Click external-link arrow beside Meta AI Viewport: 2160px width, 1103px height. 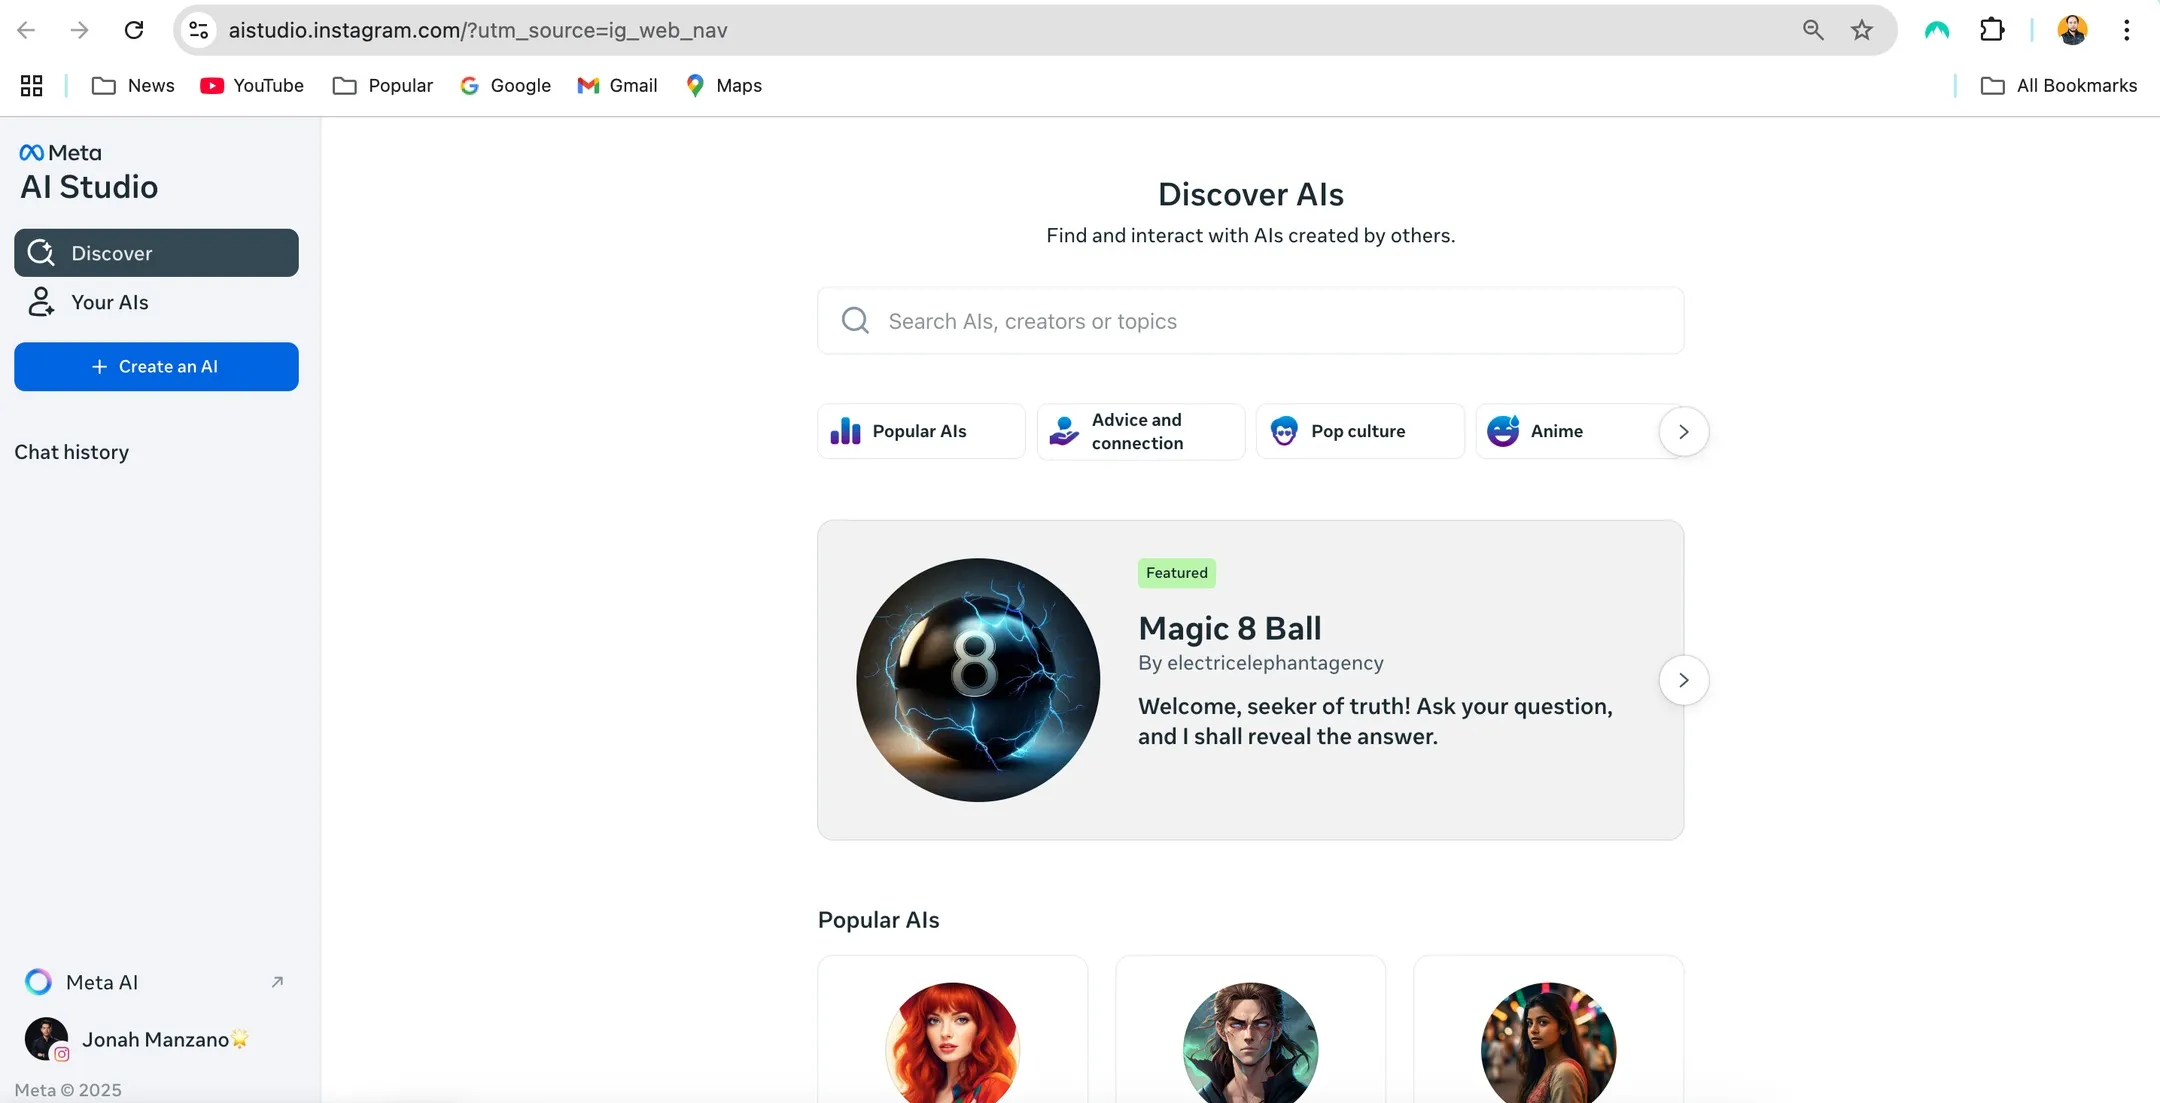(277, 982)
